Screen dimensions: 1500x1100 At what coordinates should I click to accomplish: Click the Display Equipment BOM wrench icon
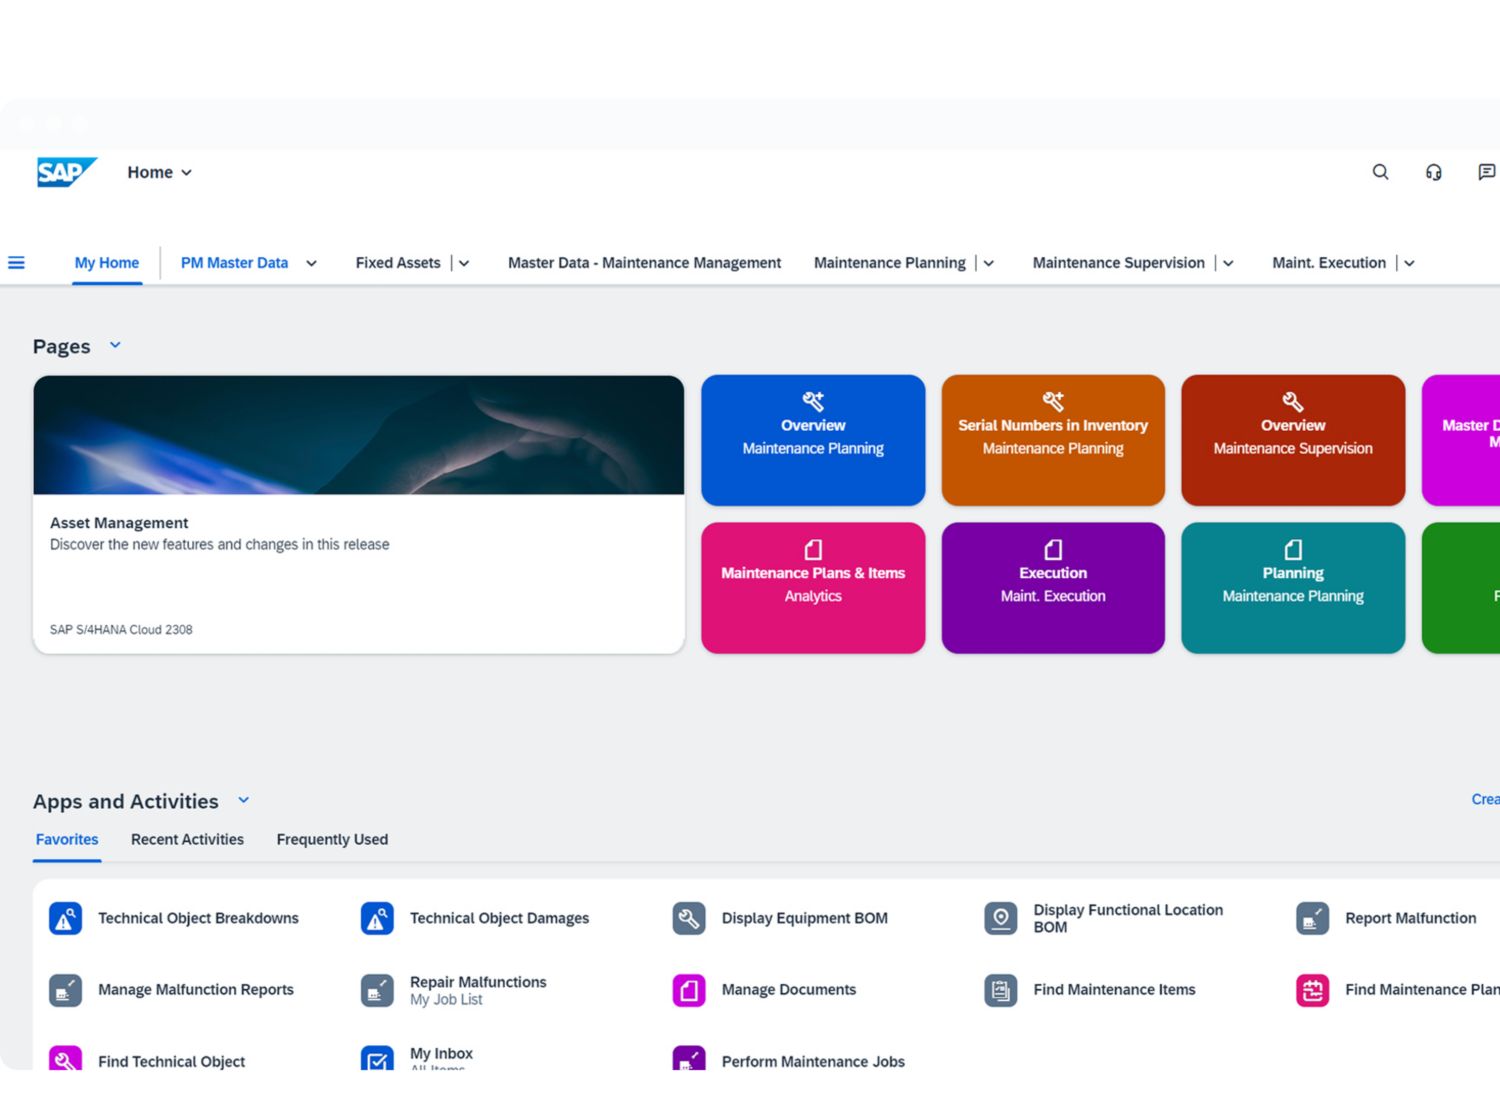(x=689, y=918)
